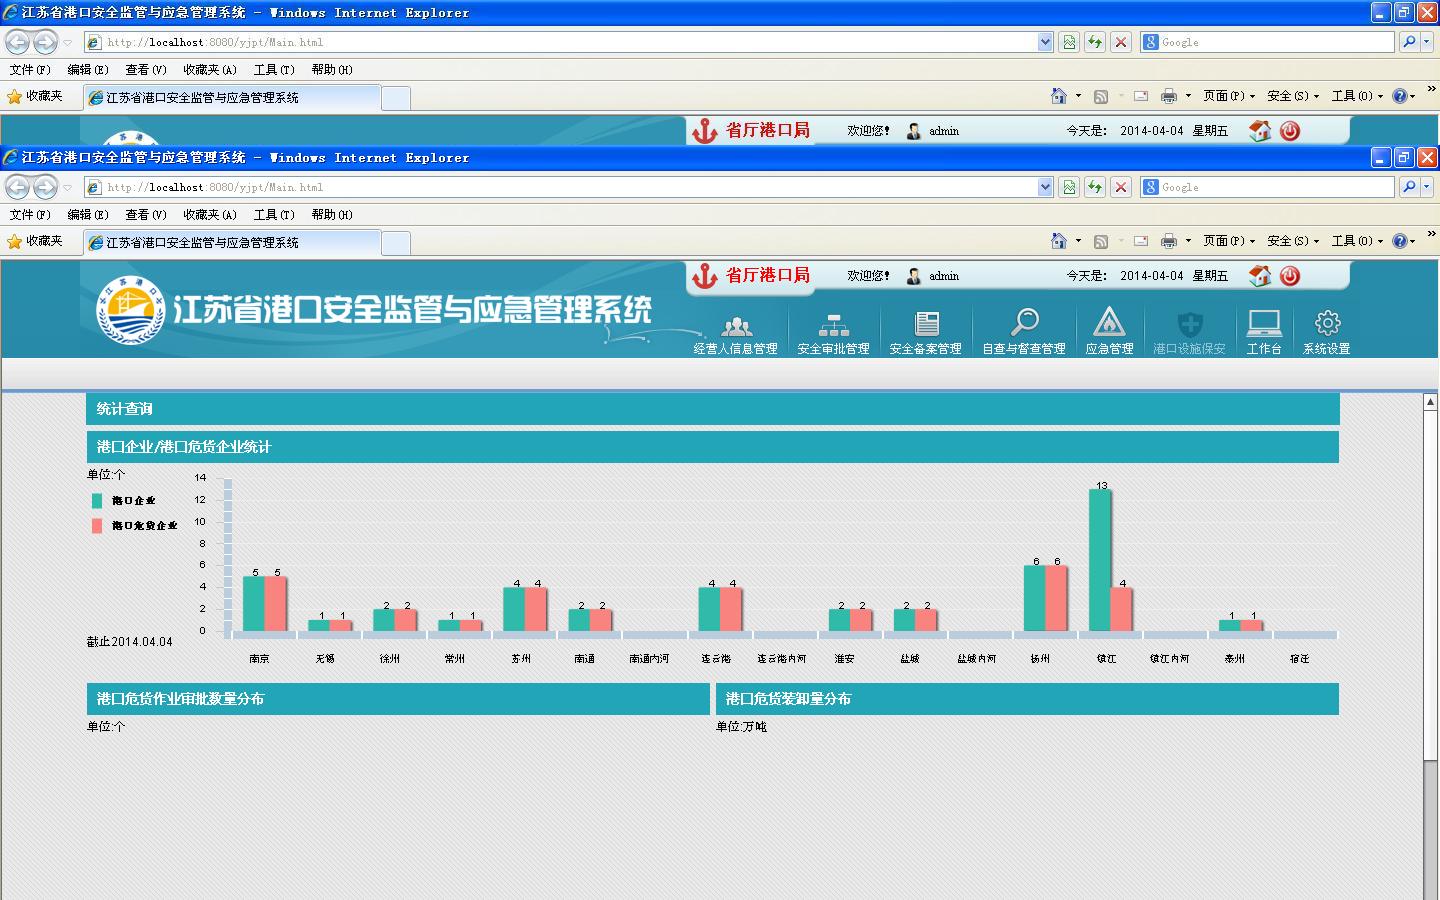
Task: Open the 工作台 laptop icon
Action: click(x=1264, y=324)
